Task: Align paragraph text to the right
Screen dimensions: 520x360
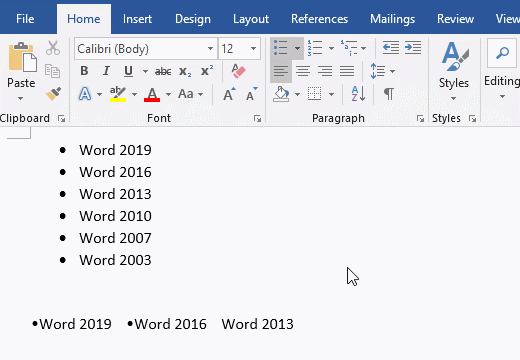Action: [x=325, y=71]
